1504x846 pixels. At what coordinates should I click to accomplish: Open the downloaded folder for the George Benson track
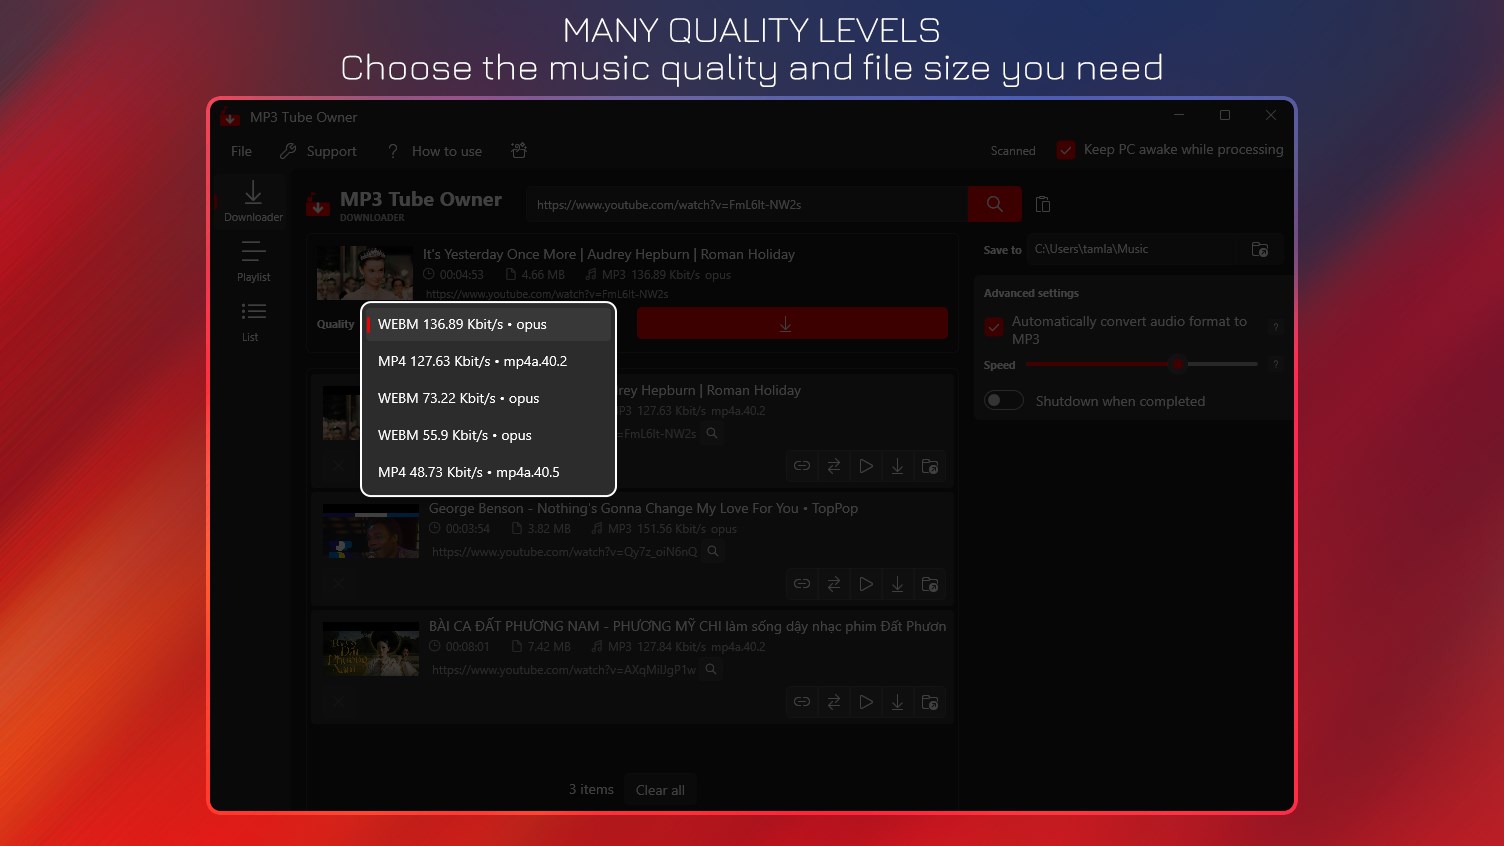[929, 584]
